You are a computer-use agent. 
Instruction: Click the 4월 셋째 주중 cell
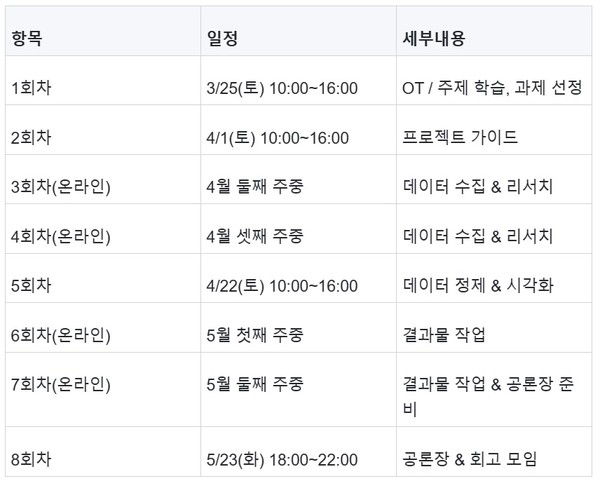[x=254, y=236]
